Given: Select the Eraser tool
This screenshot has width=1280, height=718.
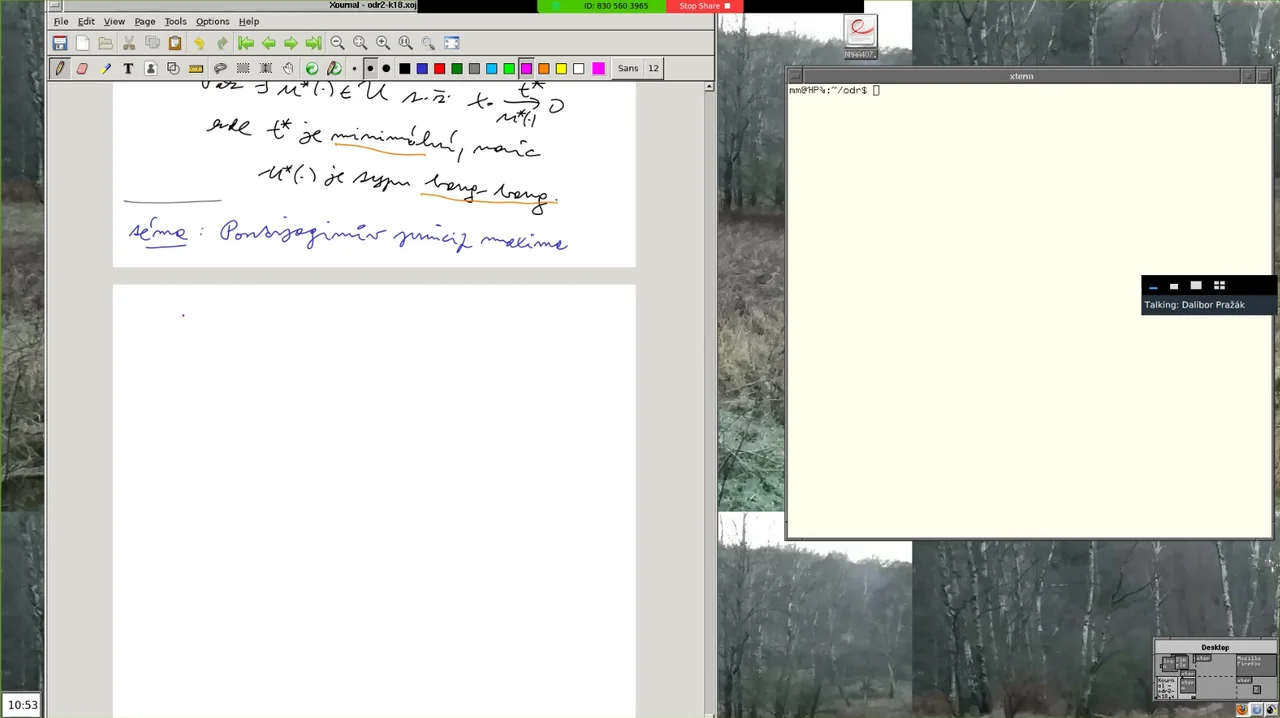Looking at the screenshot, I should (x=82, y=68).
